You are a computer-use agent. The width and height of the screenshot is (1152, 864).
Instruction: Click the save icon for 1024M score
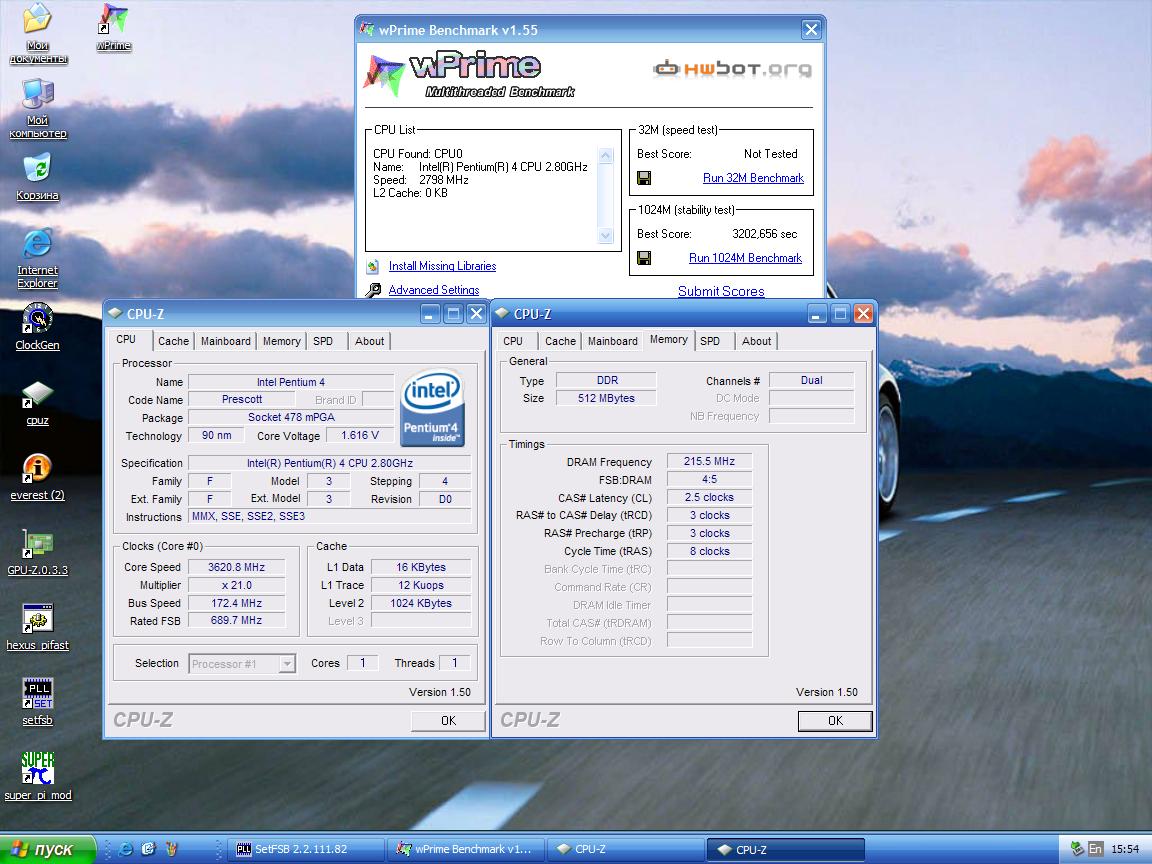644,258
